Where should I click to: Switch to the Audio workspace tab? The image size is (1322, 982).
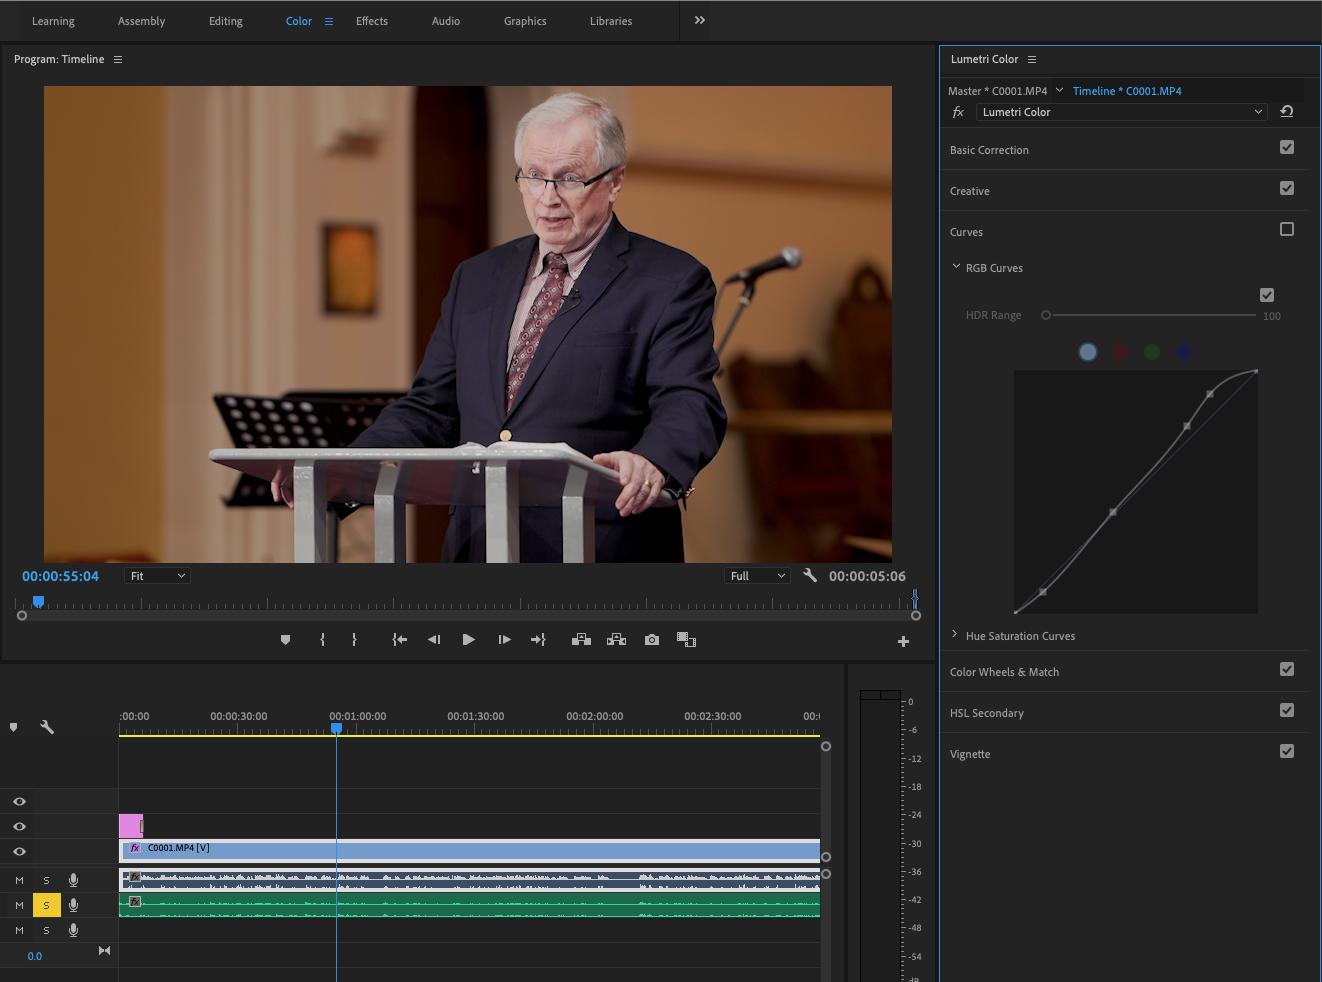click(446, 21)
